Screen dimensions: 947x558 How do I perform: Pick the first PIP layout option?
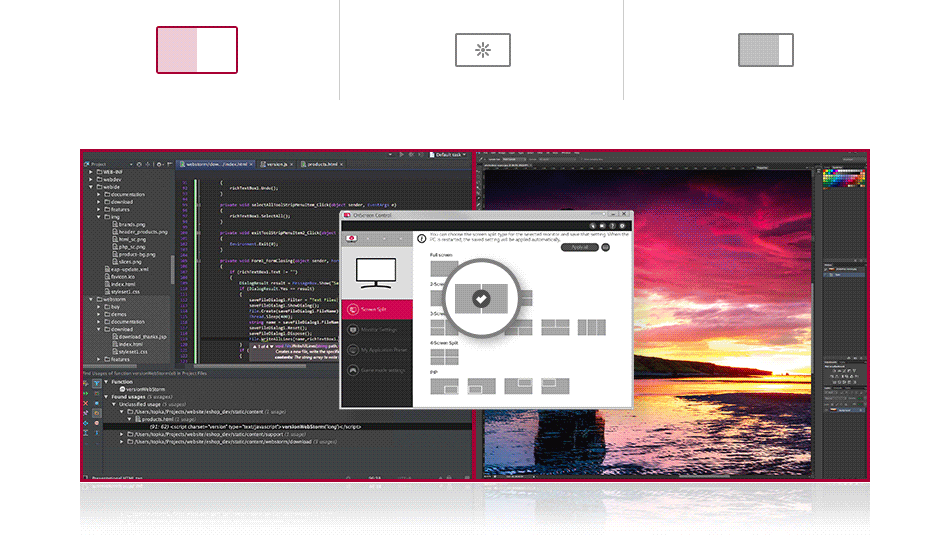click(446, 387)
